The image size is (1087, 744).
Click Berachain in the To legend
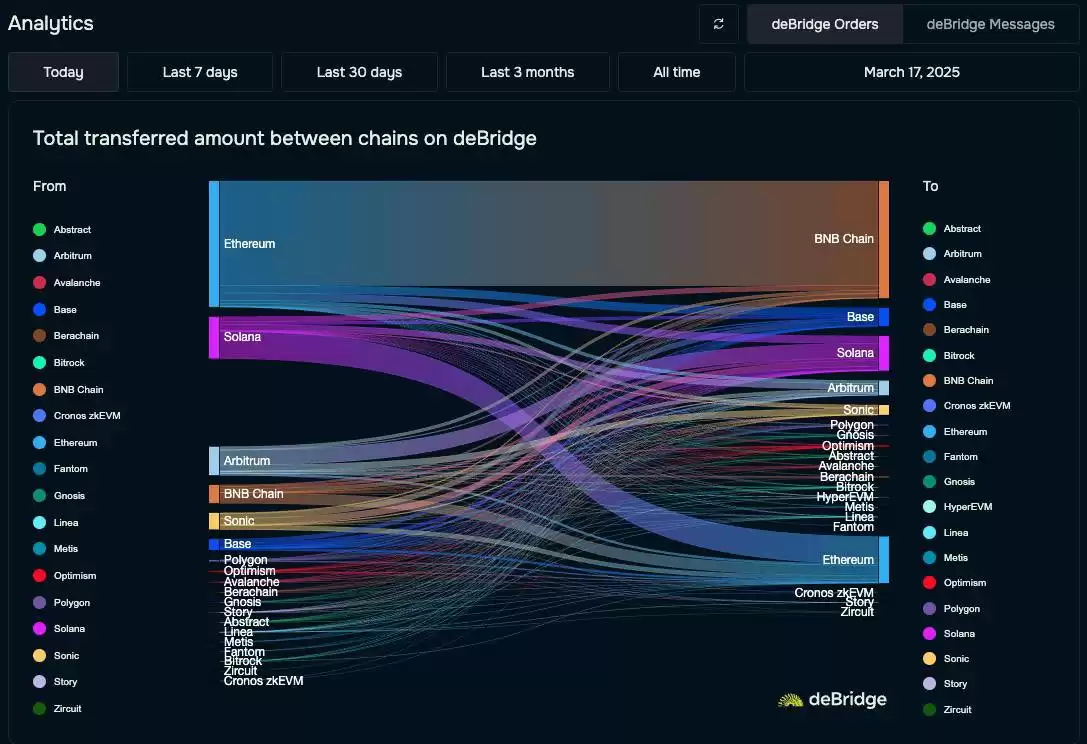956,329
